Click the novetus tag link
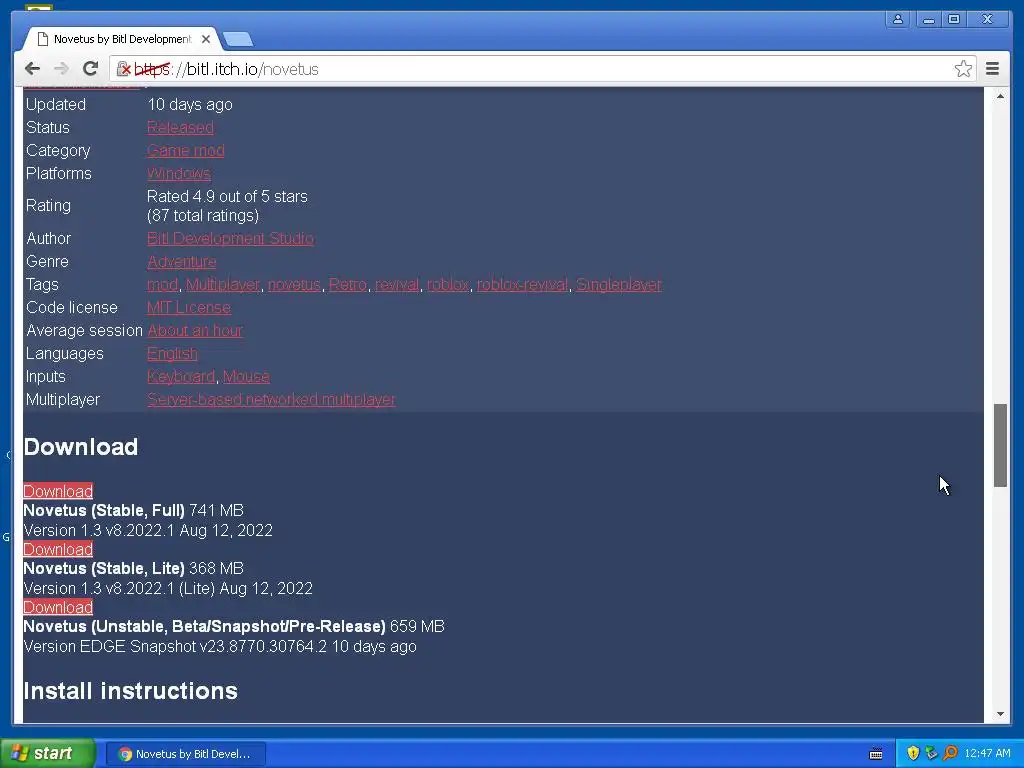Image resolution: width=1024 pixels, height=768 pixels. point(294,285)
